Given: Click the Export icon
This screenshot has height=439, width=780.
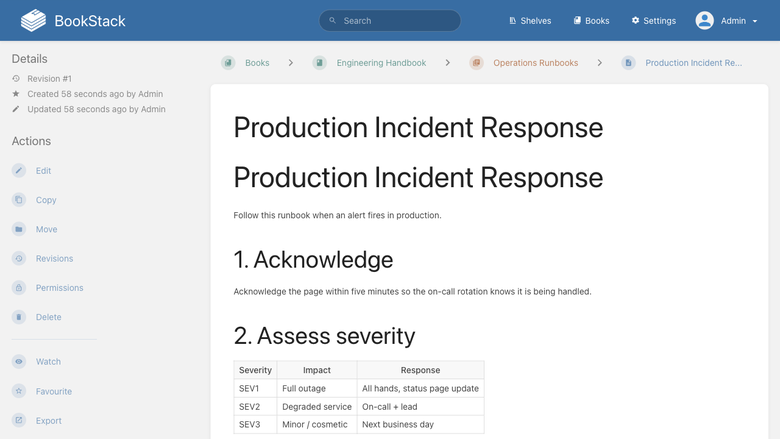Looking at the screenshot, I should (x=19, y=420).
